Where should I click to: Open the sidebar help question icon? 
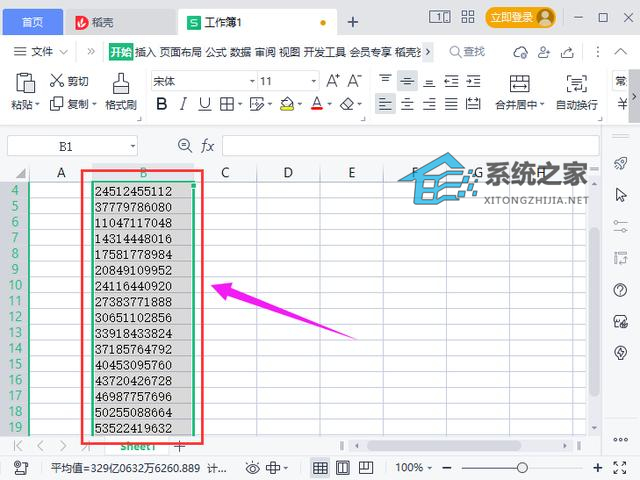(x=620, y=290)
